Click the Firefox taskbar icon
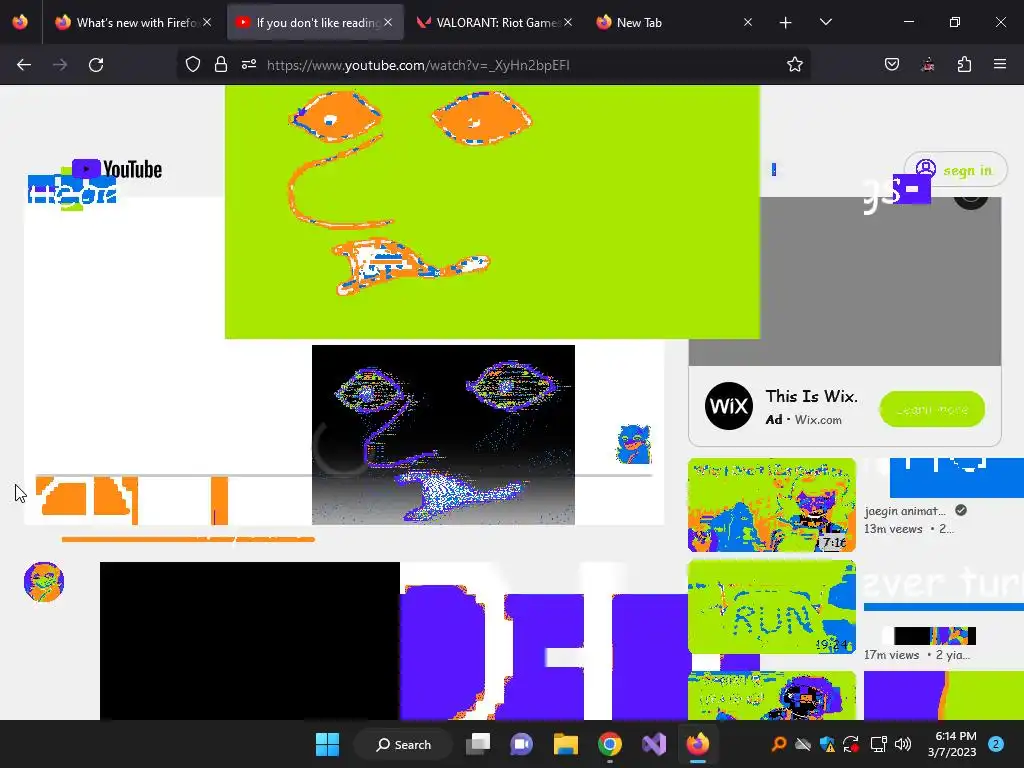This screenshot has height=768, width=1024. 697,744
